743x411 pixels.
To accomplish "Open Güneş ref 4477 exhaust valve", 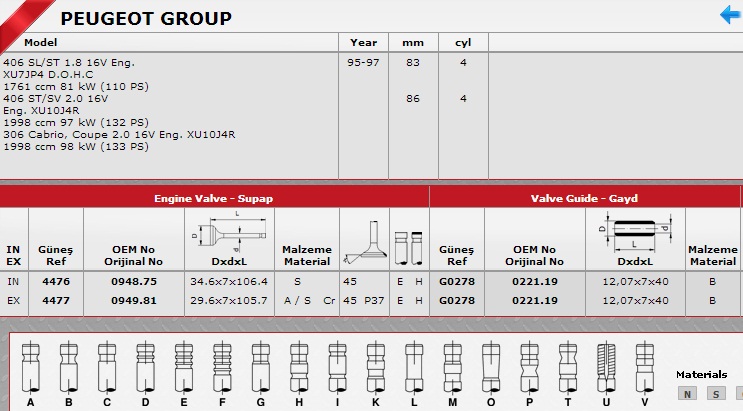I will point(56,300).
